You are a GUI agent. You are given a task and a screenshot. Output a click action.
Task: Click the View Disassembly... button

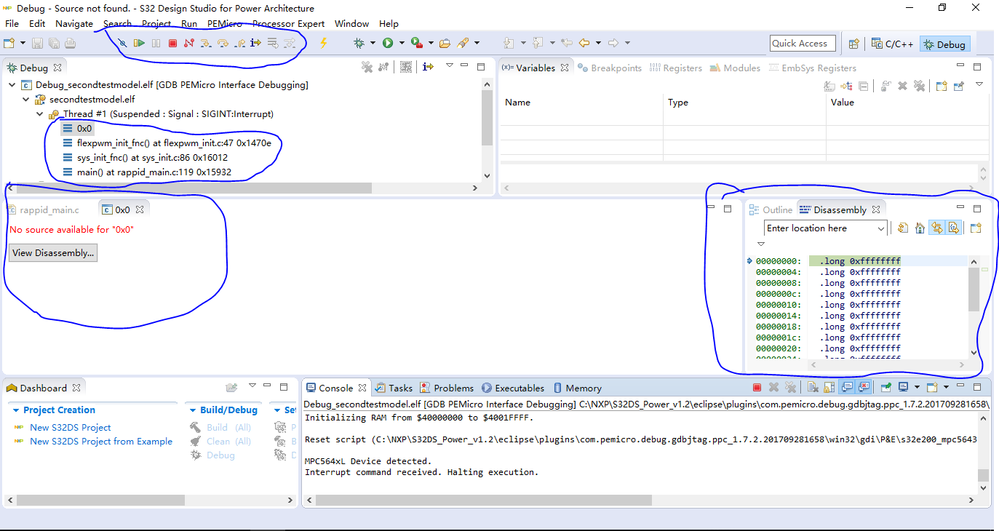(x=54, y=253)
